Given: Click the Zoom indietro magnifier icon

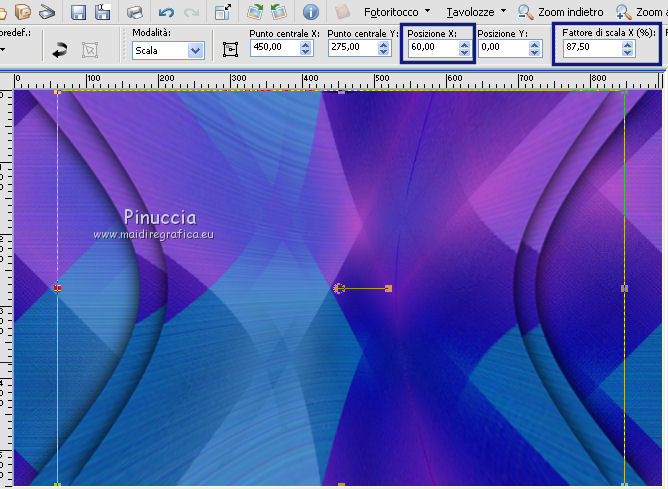Looking at the screenshot, I should point(526,12).
